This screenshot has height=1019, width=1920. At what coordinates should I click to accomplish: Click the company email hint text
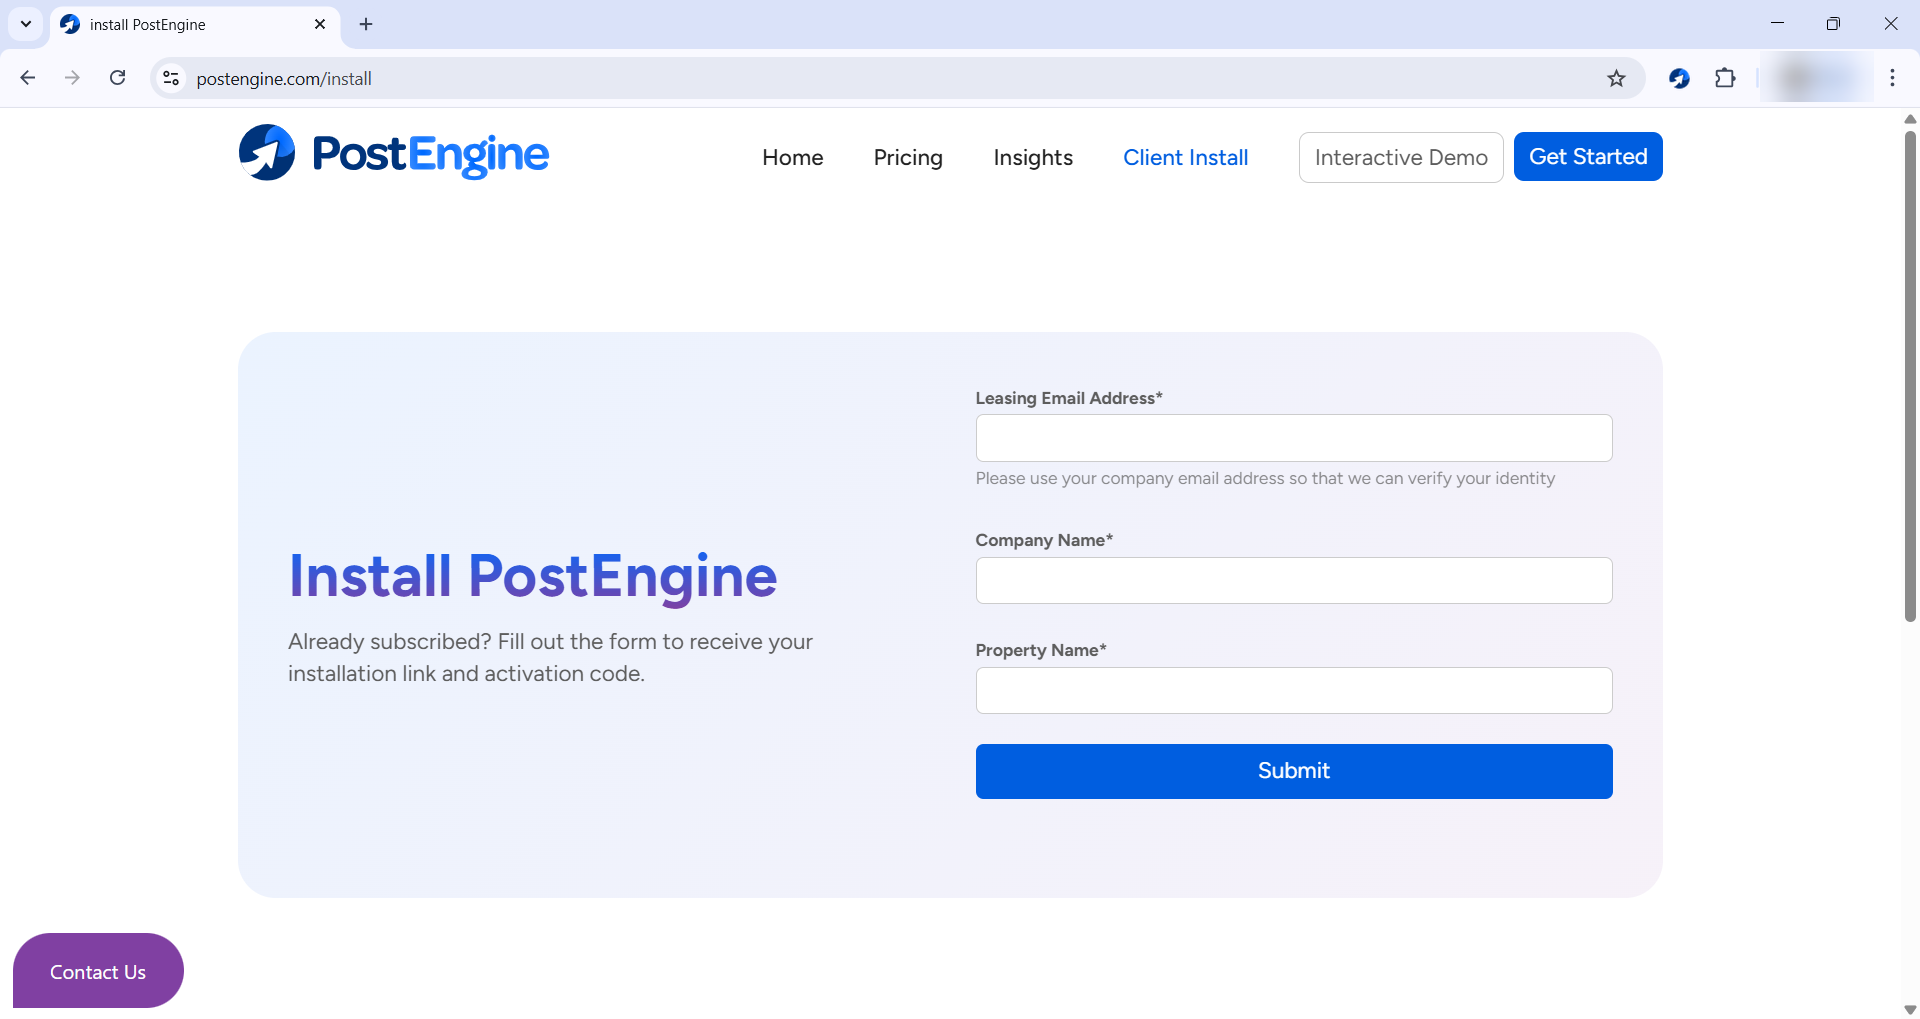[x=1265, y=479]
